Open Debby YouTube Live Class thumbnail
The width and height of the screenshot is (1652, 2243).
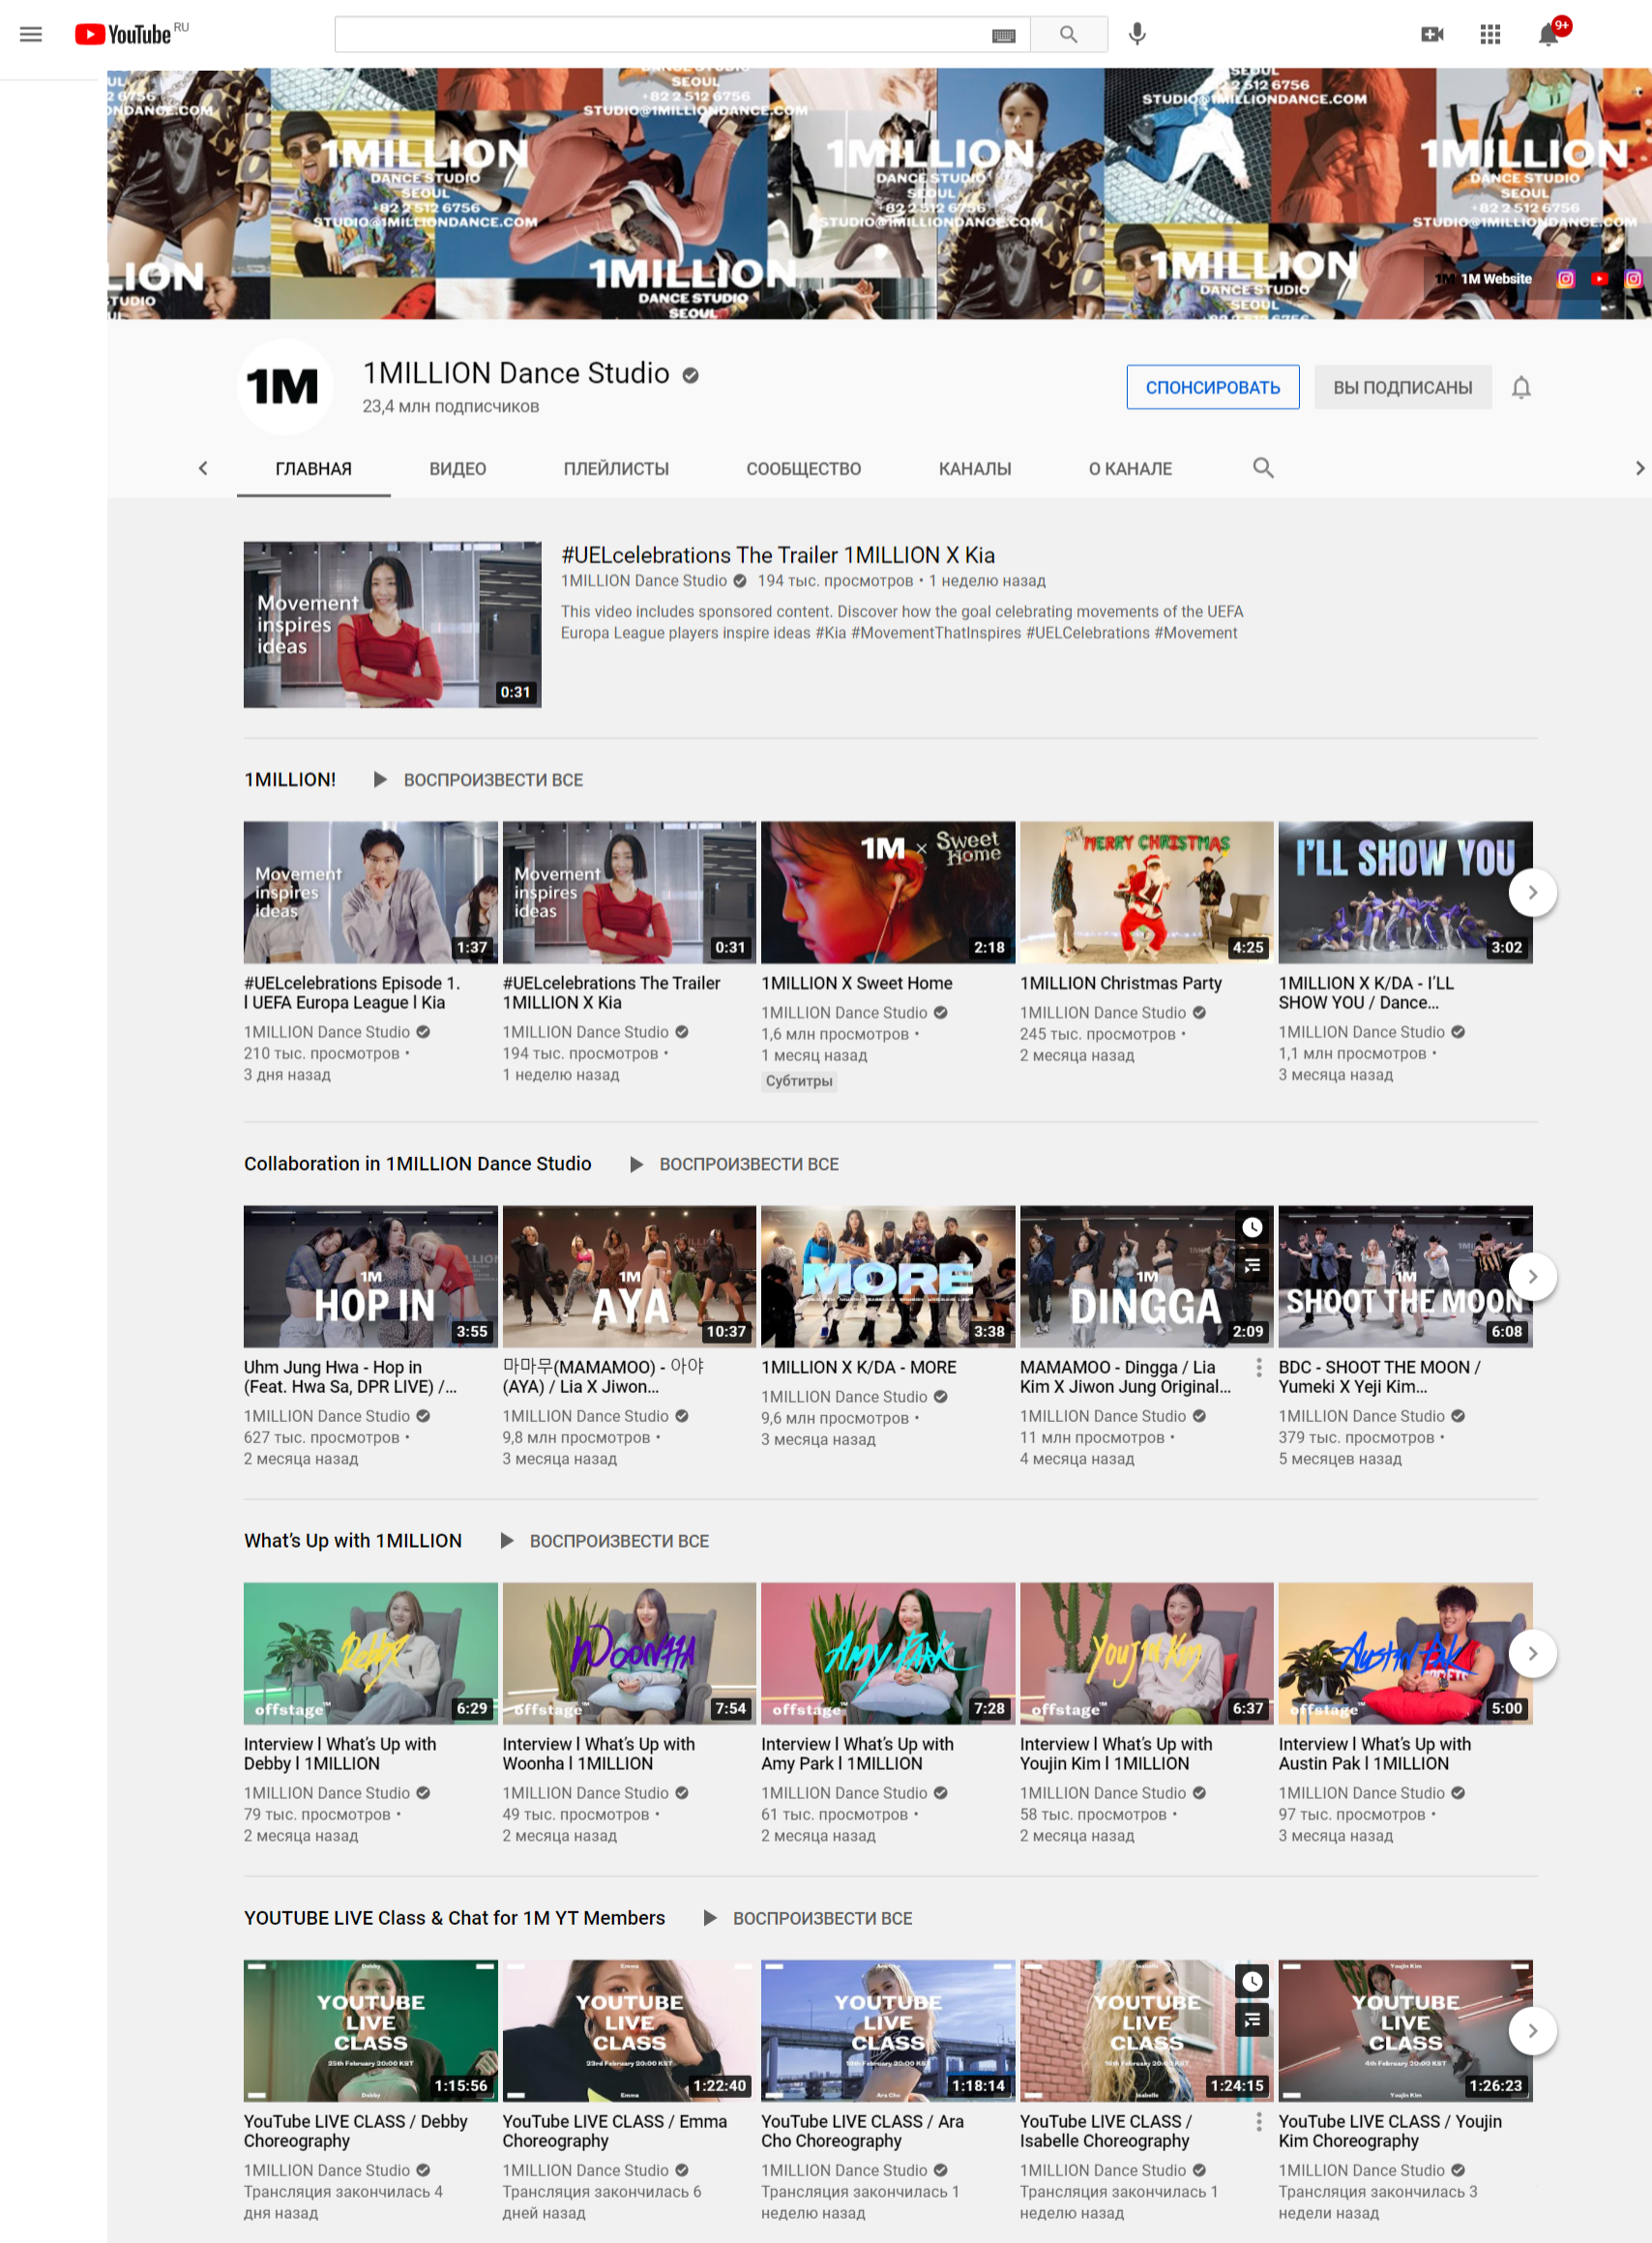tap(370, 2030)
